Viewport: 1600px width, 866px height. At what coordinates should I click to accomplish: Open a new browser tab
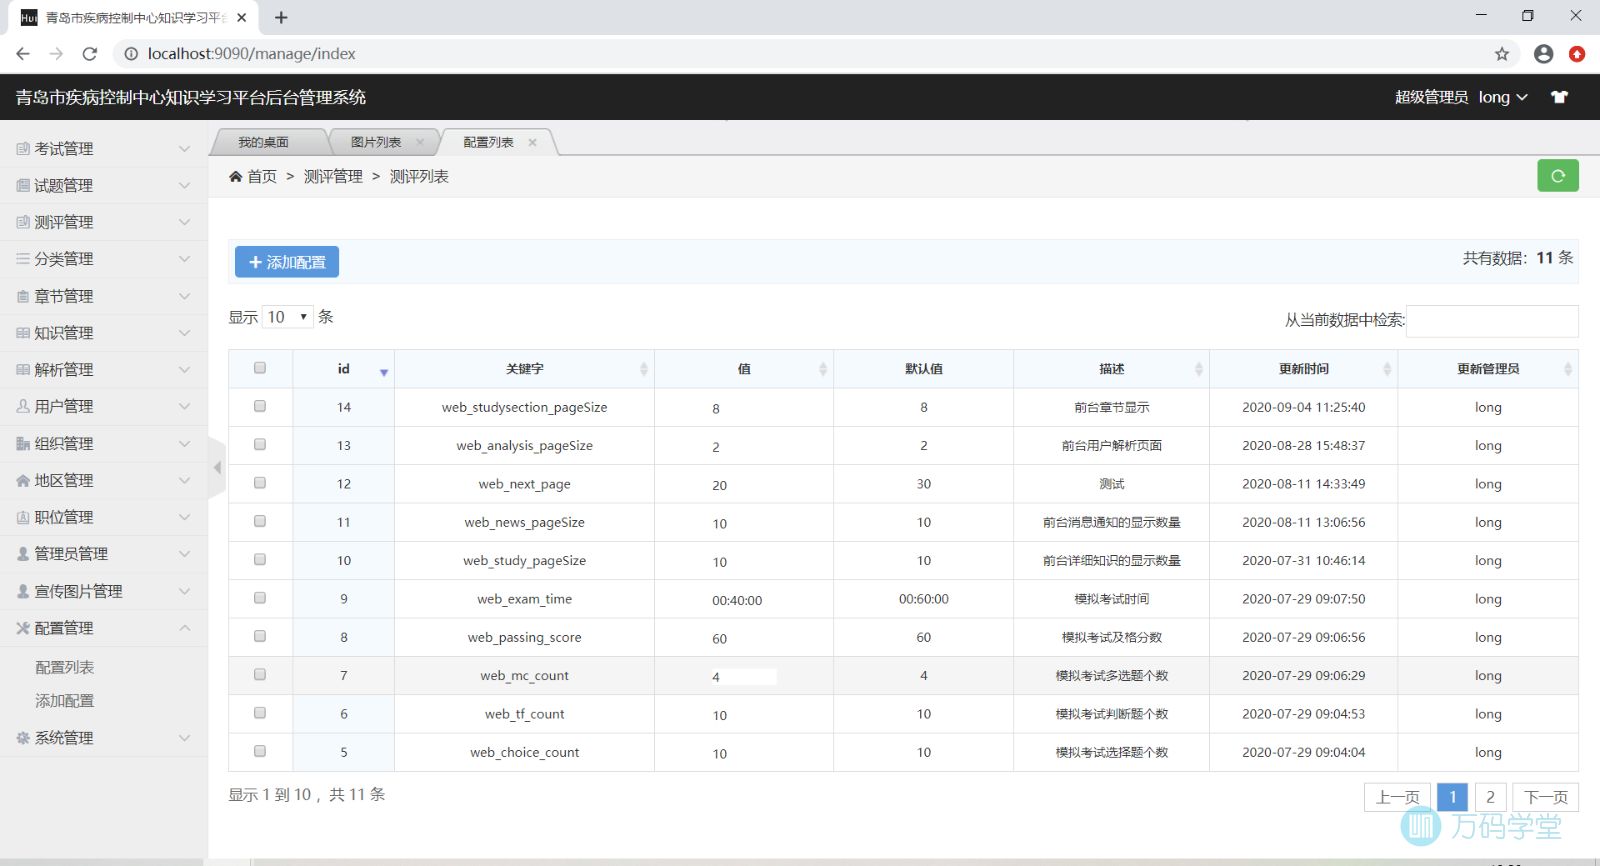click(281, 17)
